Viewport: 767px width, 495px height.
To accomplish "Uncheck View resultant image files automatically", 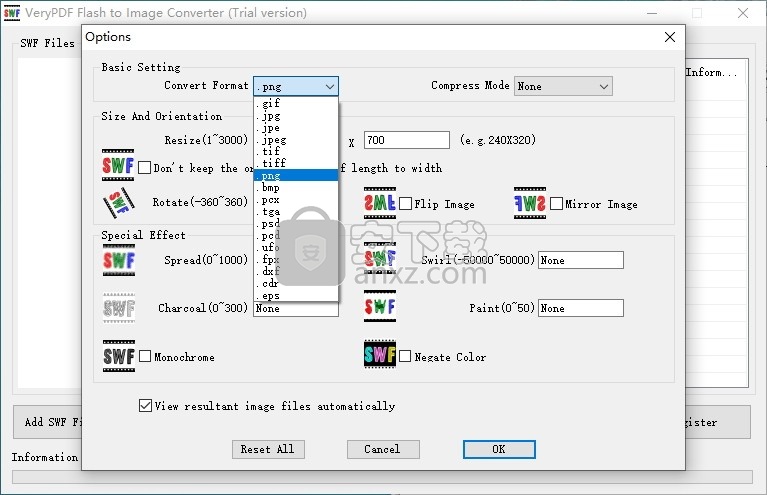I will point(145,405).
